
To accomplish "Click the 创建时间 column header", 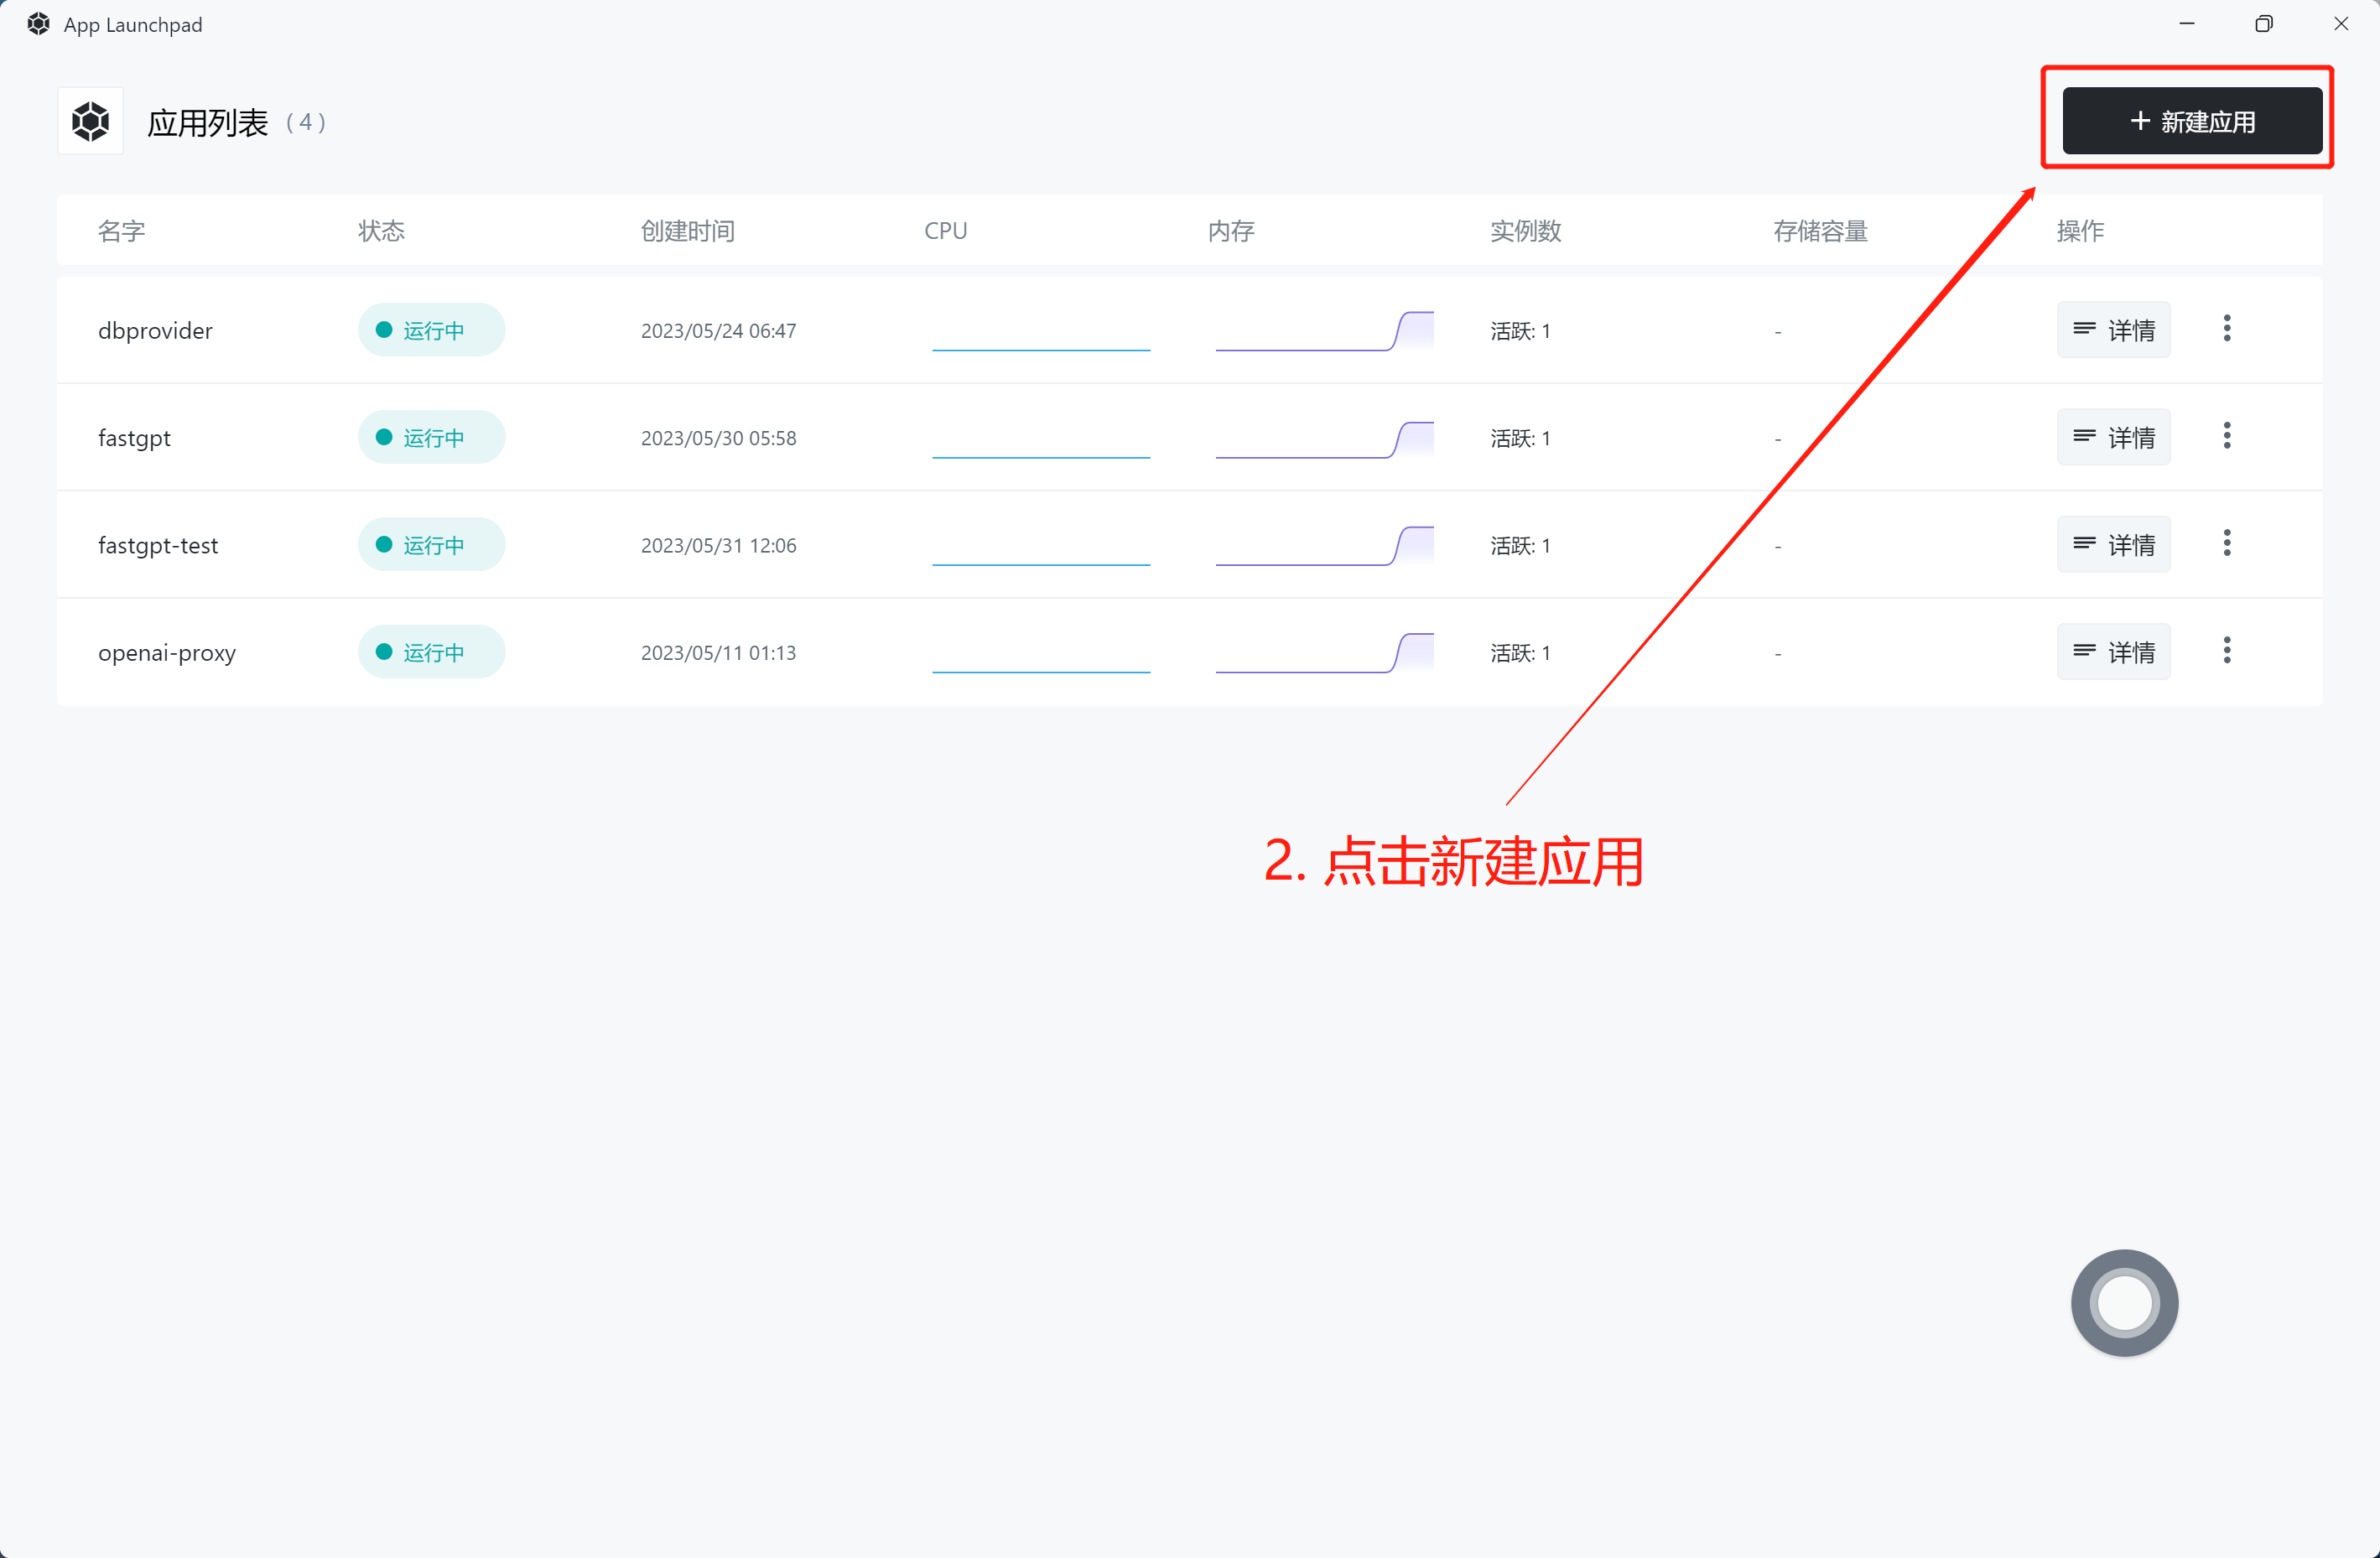I will 688,231.
